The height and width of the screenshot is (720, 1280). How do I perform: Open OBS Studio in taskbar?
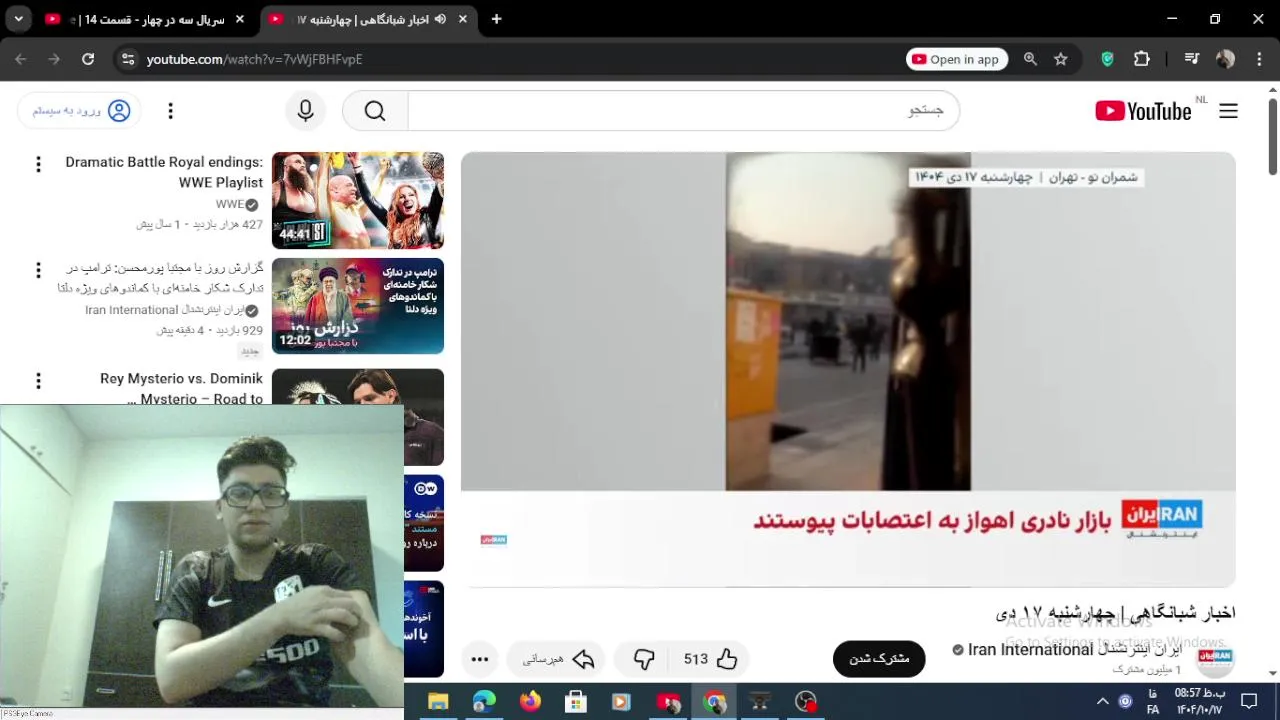(806, 702)
